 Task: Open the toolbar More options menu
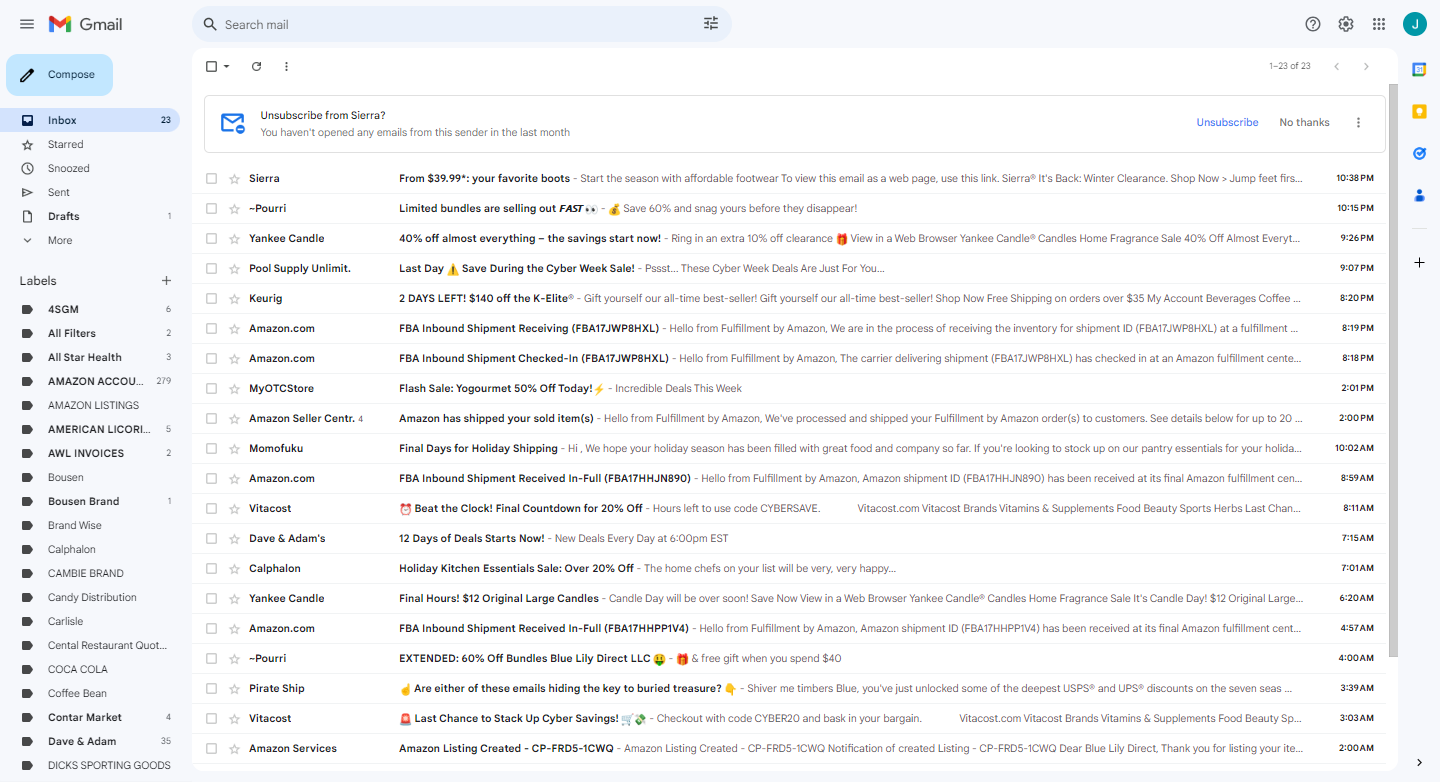point(286,66)
